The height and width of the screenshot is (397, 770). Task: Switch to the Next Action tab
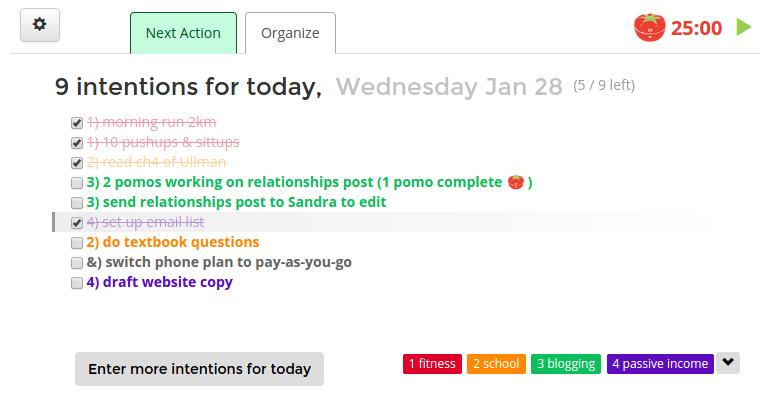click(x=183, y=33)
